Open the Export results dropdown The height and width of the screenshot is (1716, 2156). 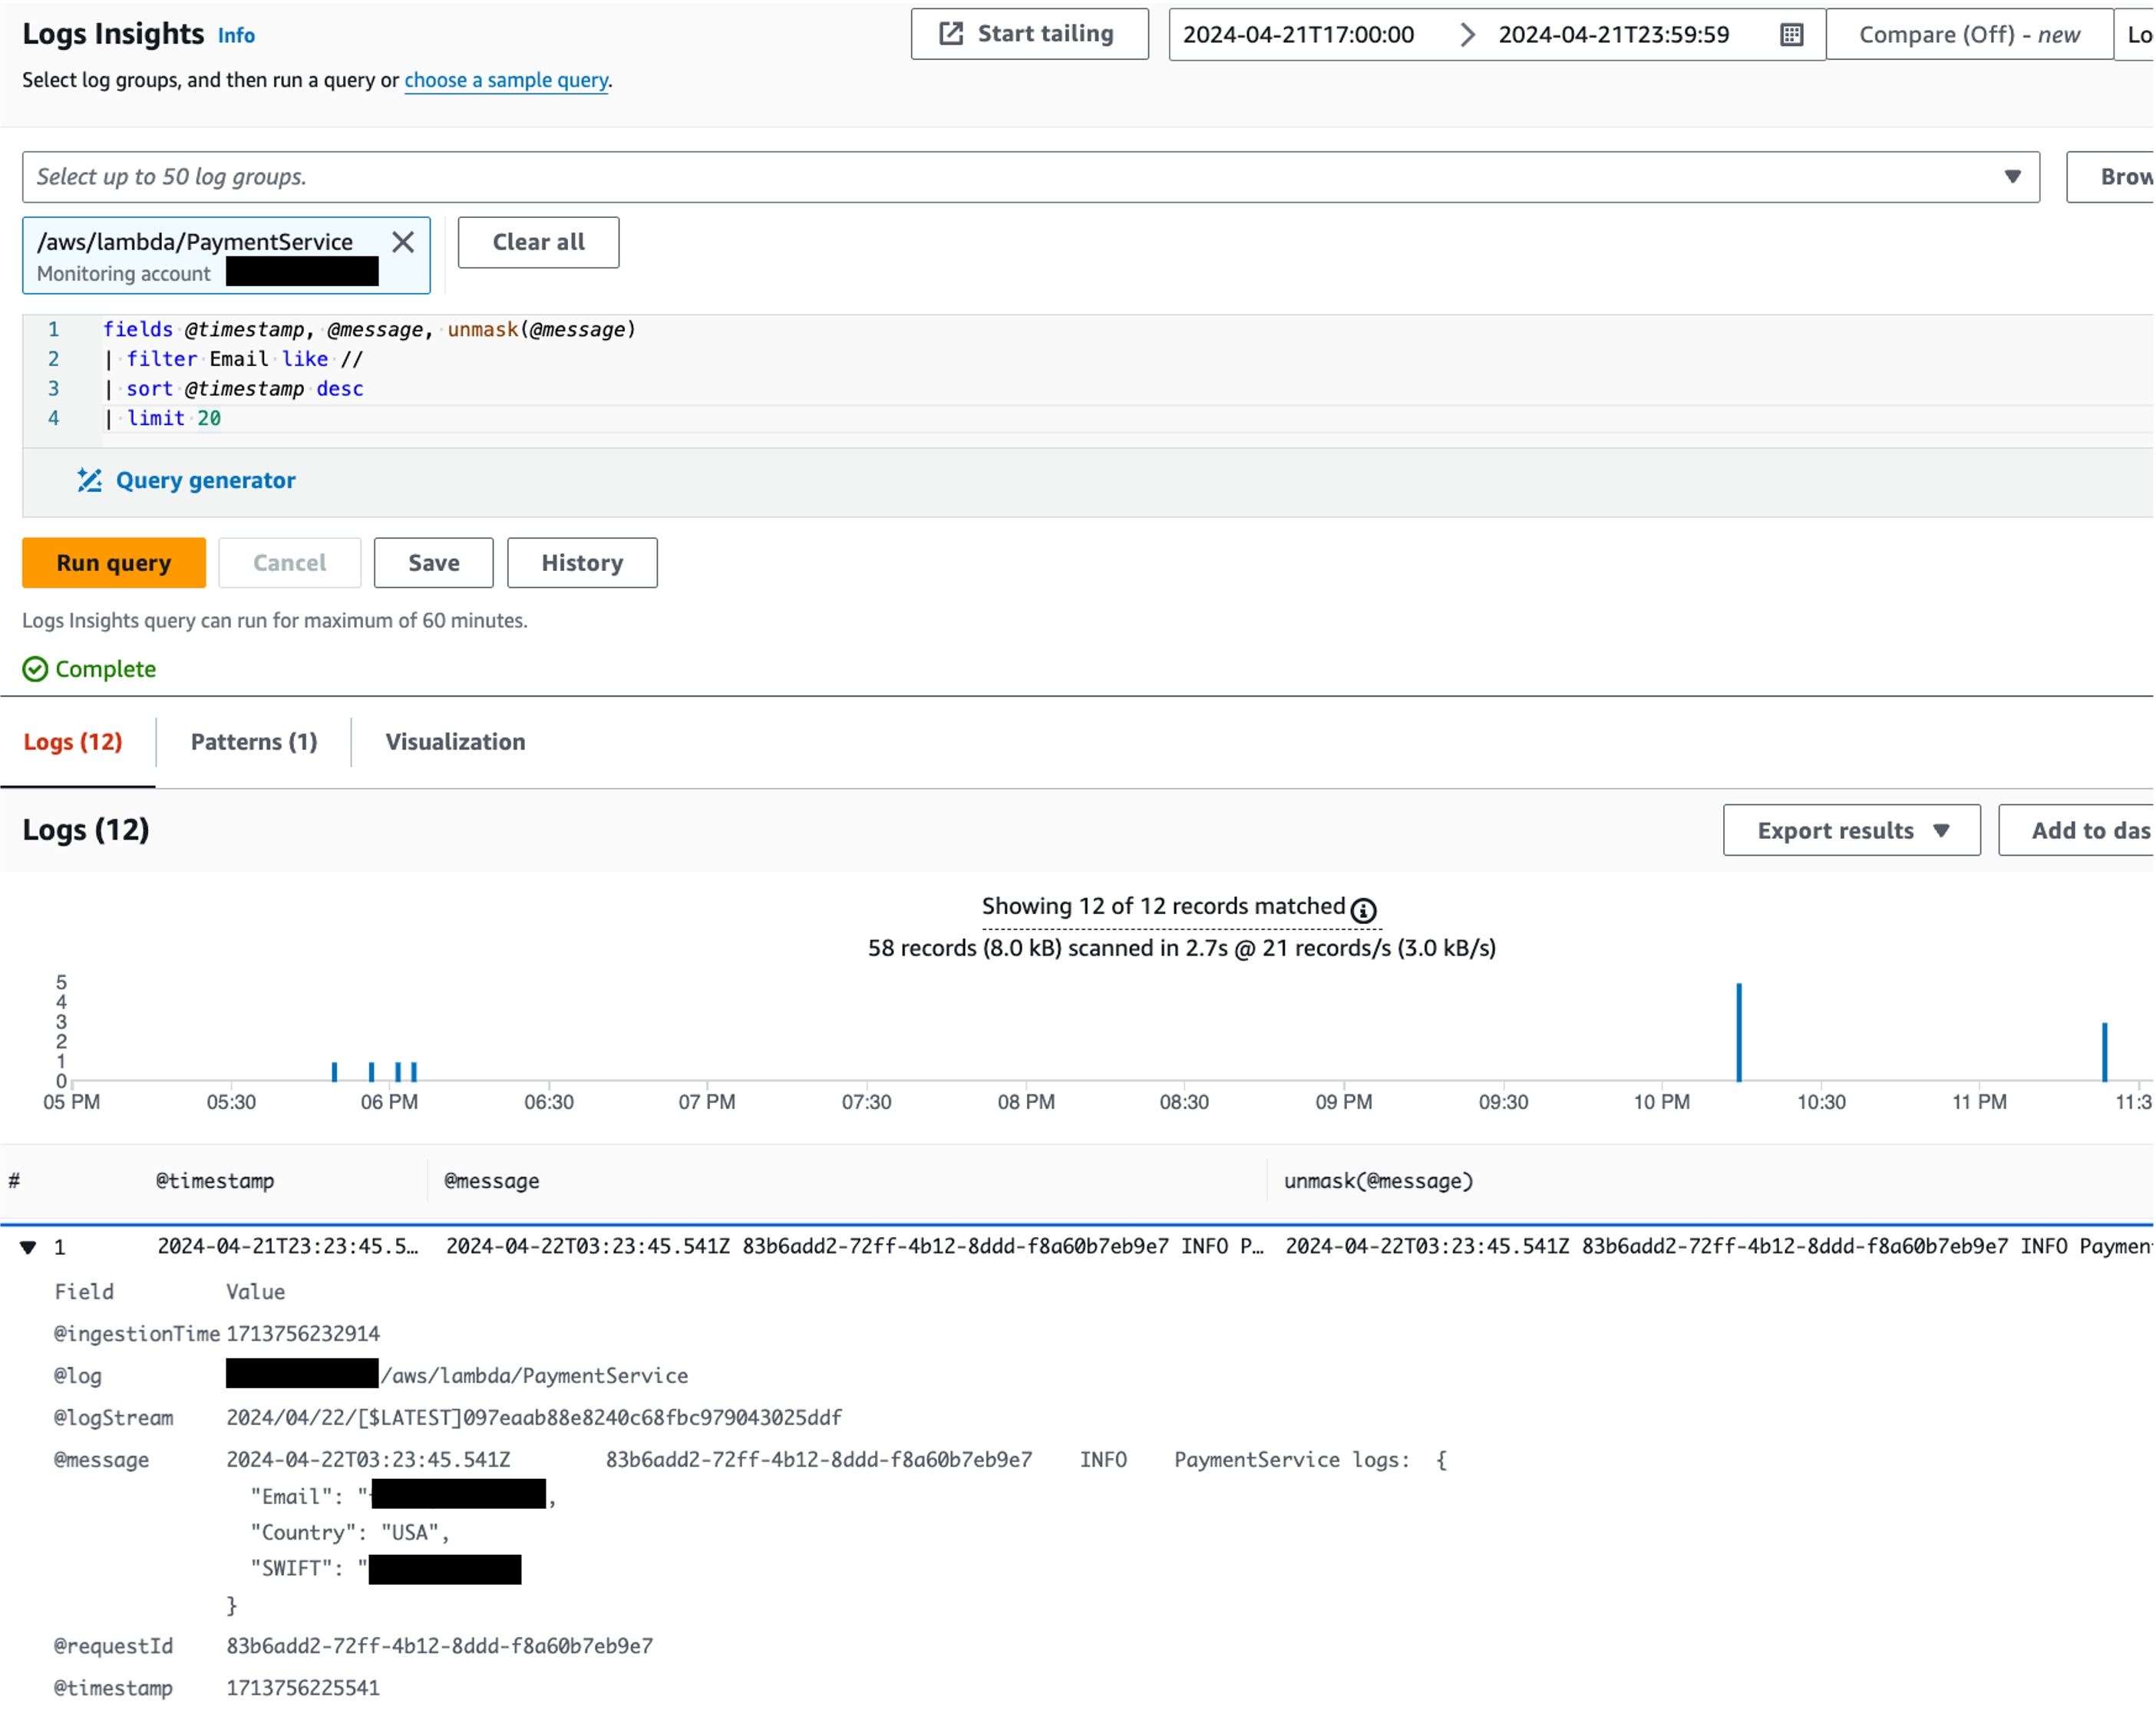pyautogui.click(x=1850, y=830)
